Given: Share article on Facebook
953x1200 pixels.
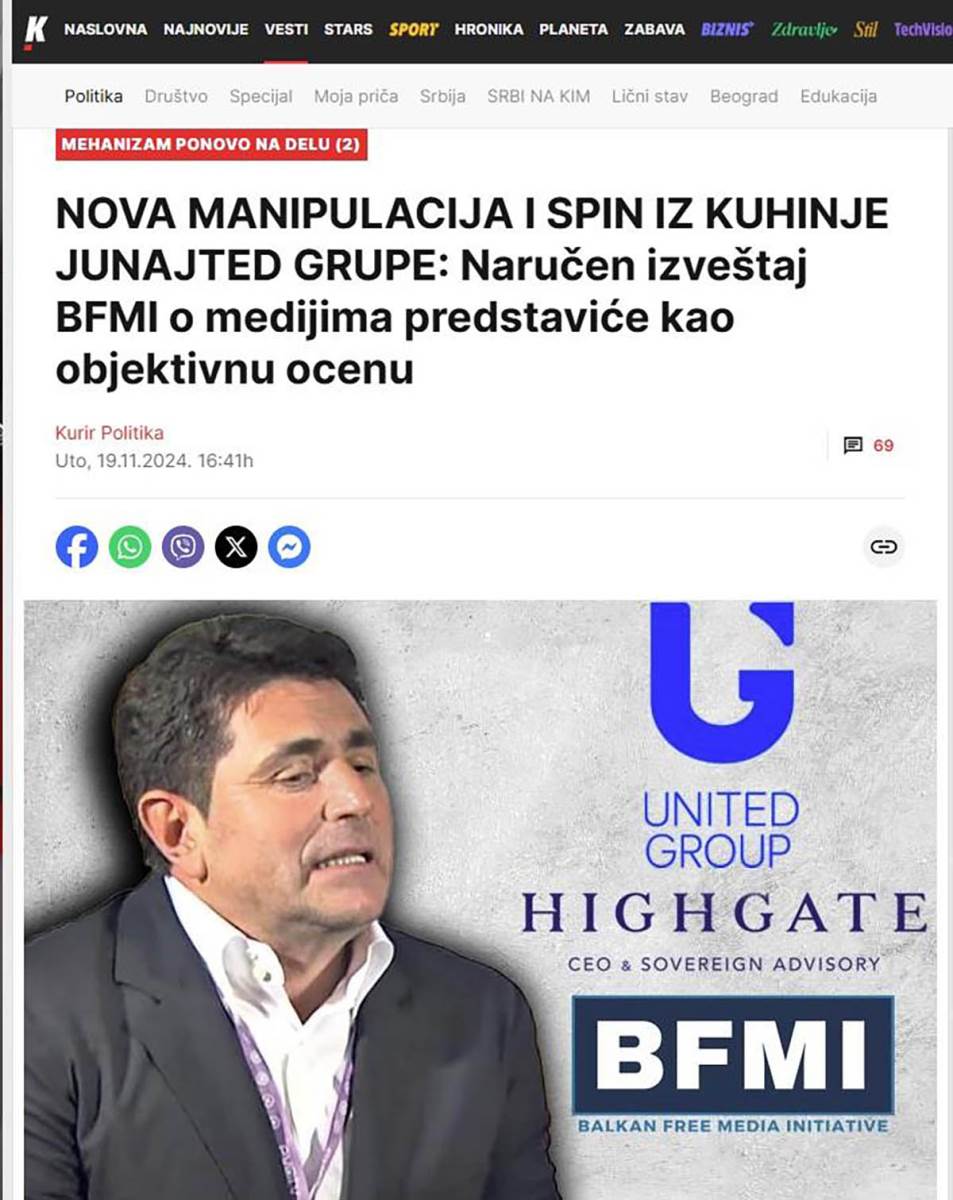Looking at the screenshot, I should (x=77, y=547).
